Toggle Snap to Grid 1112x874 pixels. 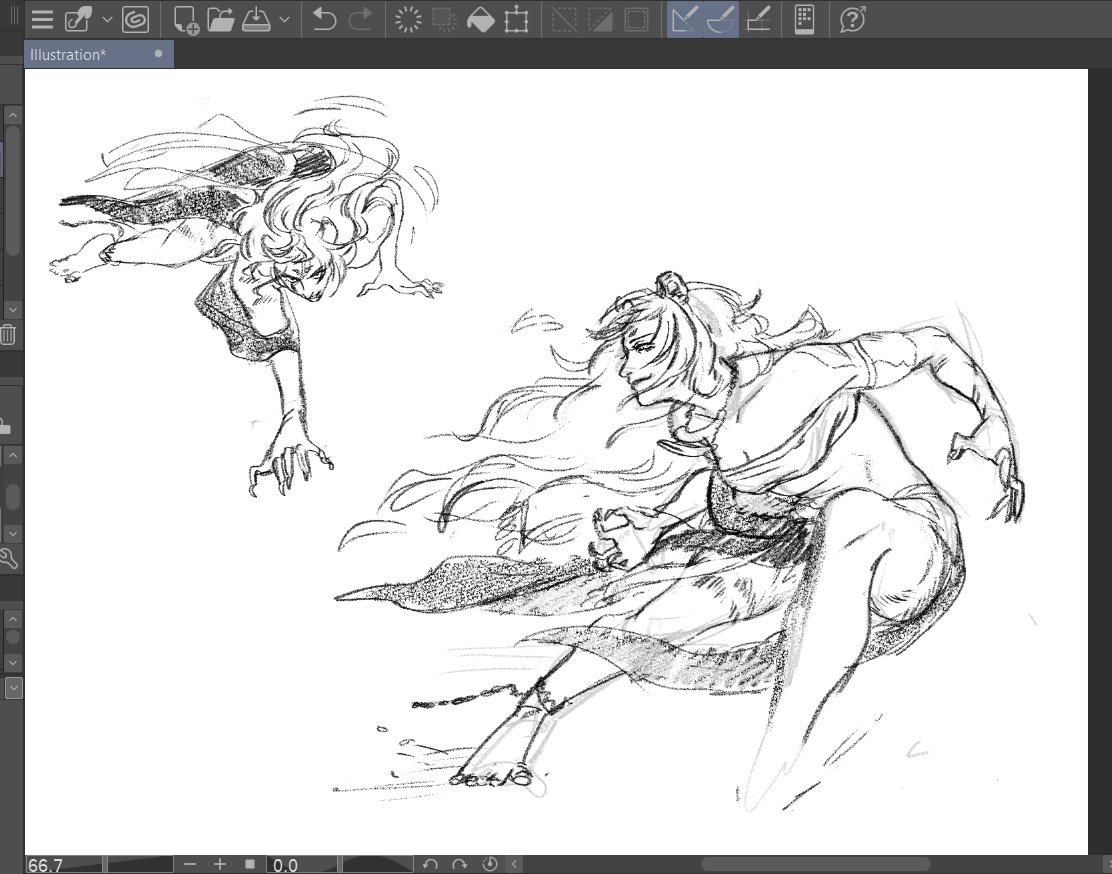758,19
